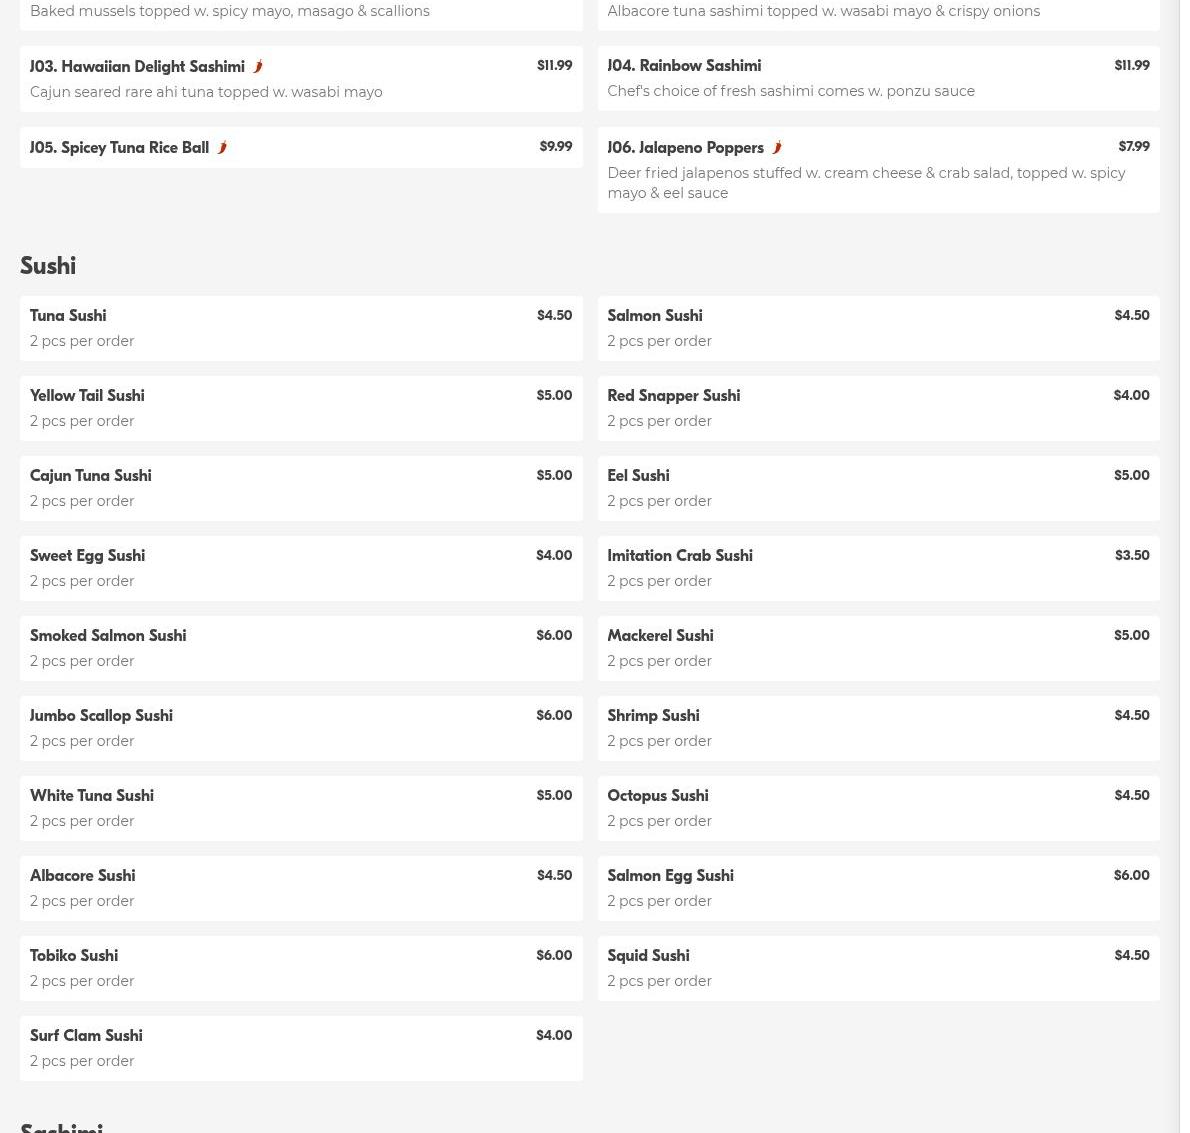This screenshot has width=1190, height=1133.
Task: Select Imitation Crab Sushi for $3.50
Action: point(877,568)
